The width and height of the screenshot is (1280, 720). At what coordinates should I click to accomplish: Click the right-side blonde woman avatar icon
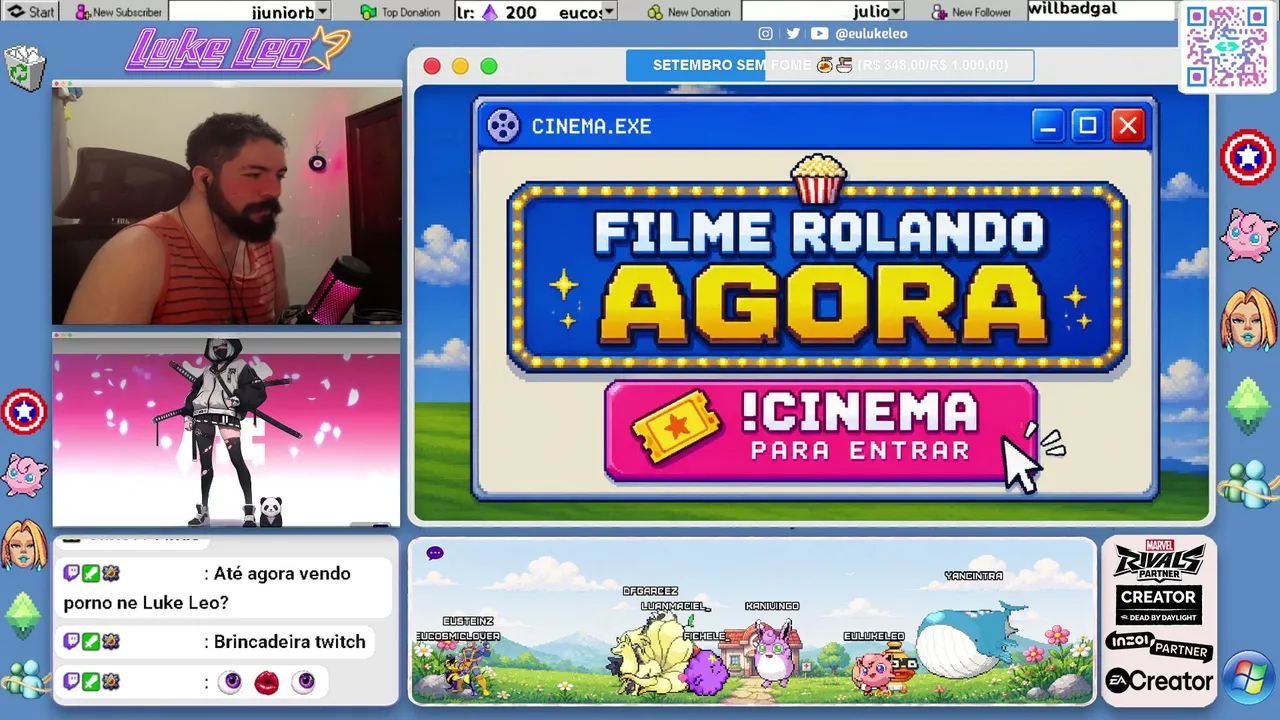point(1249,318)
